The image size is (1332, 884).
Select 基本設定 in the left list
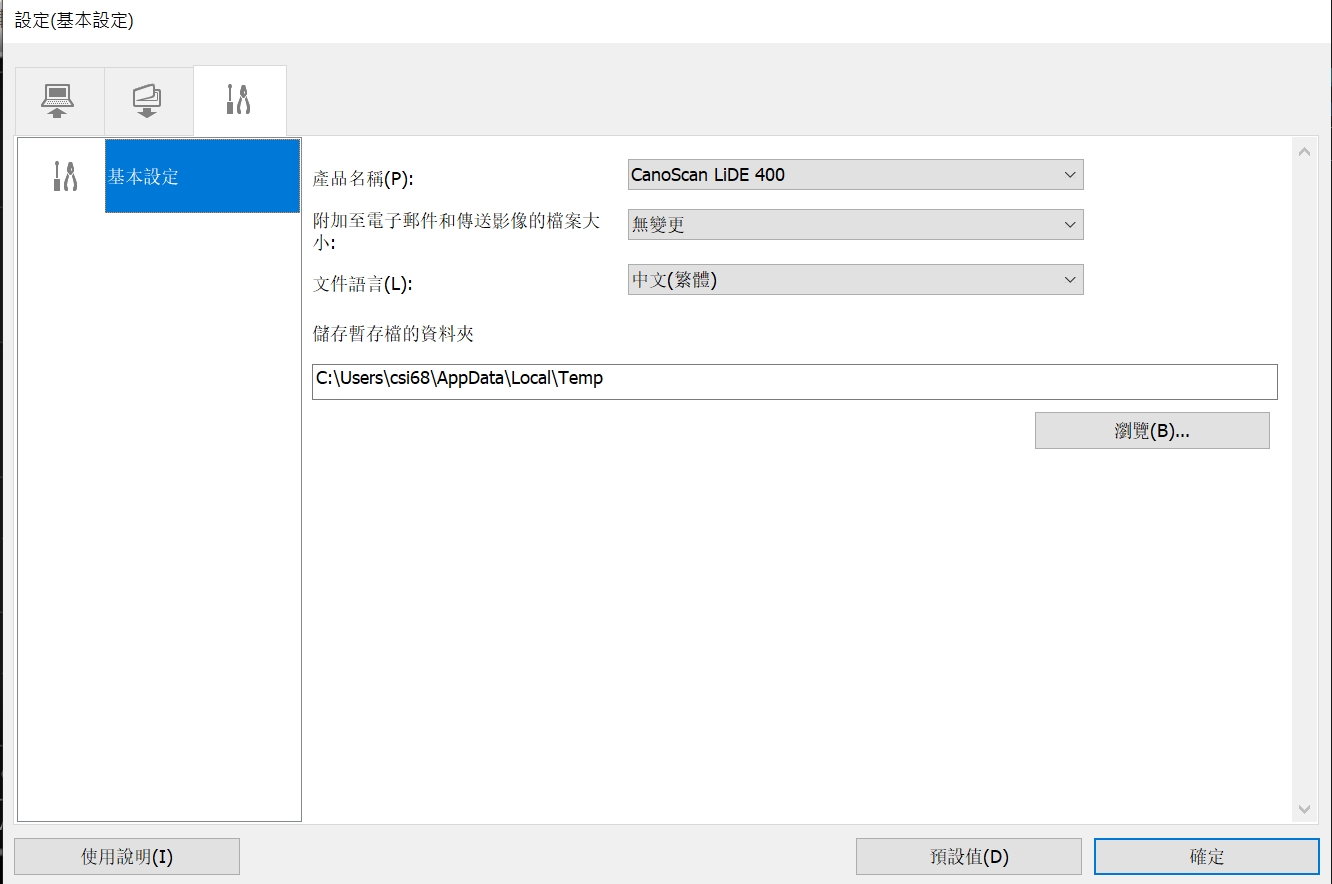tap(202, 176)
